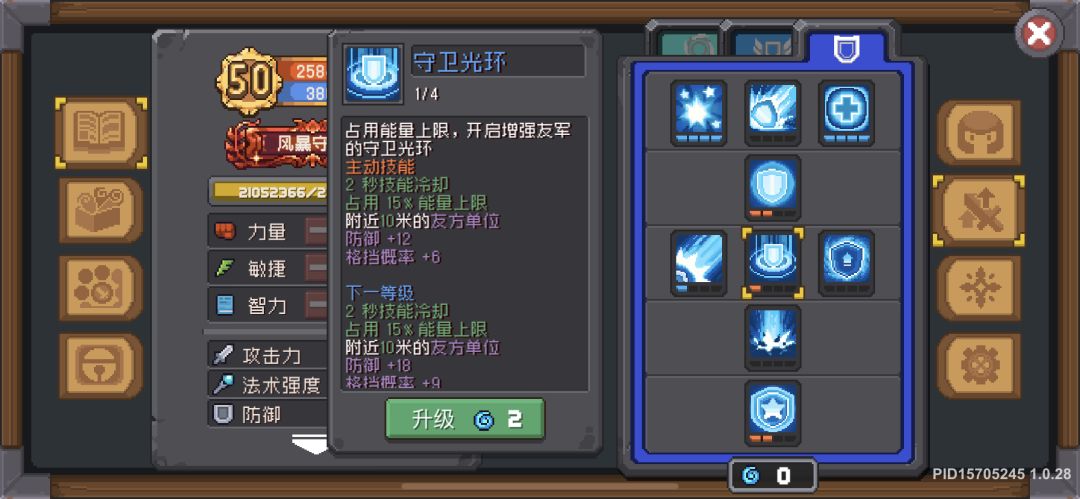
Task: Open the gear settings icon
Action: click(978, 367)
